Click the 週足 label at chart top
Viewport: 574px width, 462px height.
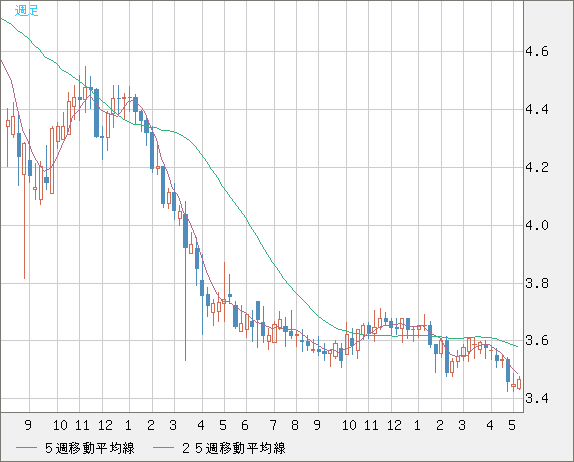click(26, 10)
